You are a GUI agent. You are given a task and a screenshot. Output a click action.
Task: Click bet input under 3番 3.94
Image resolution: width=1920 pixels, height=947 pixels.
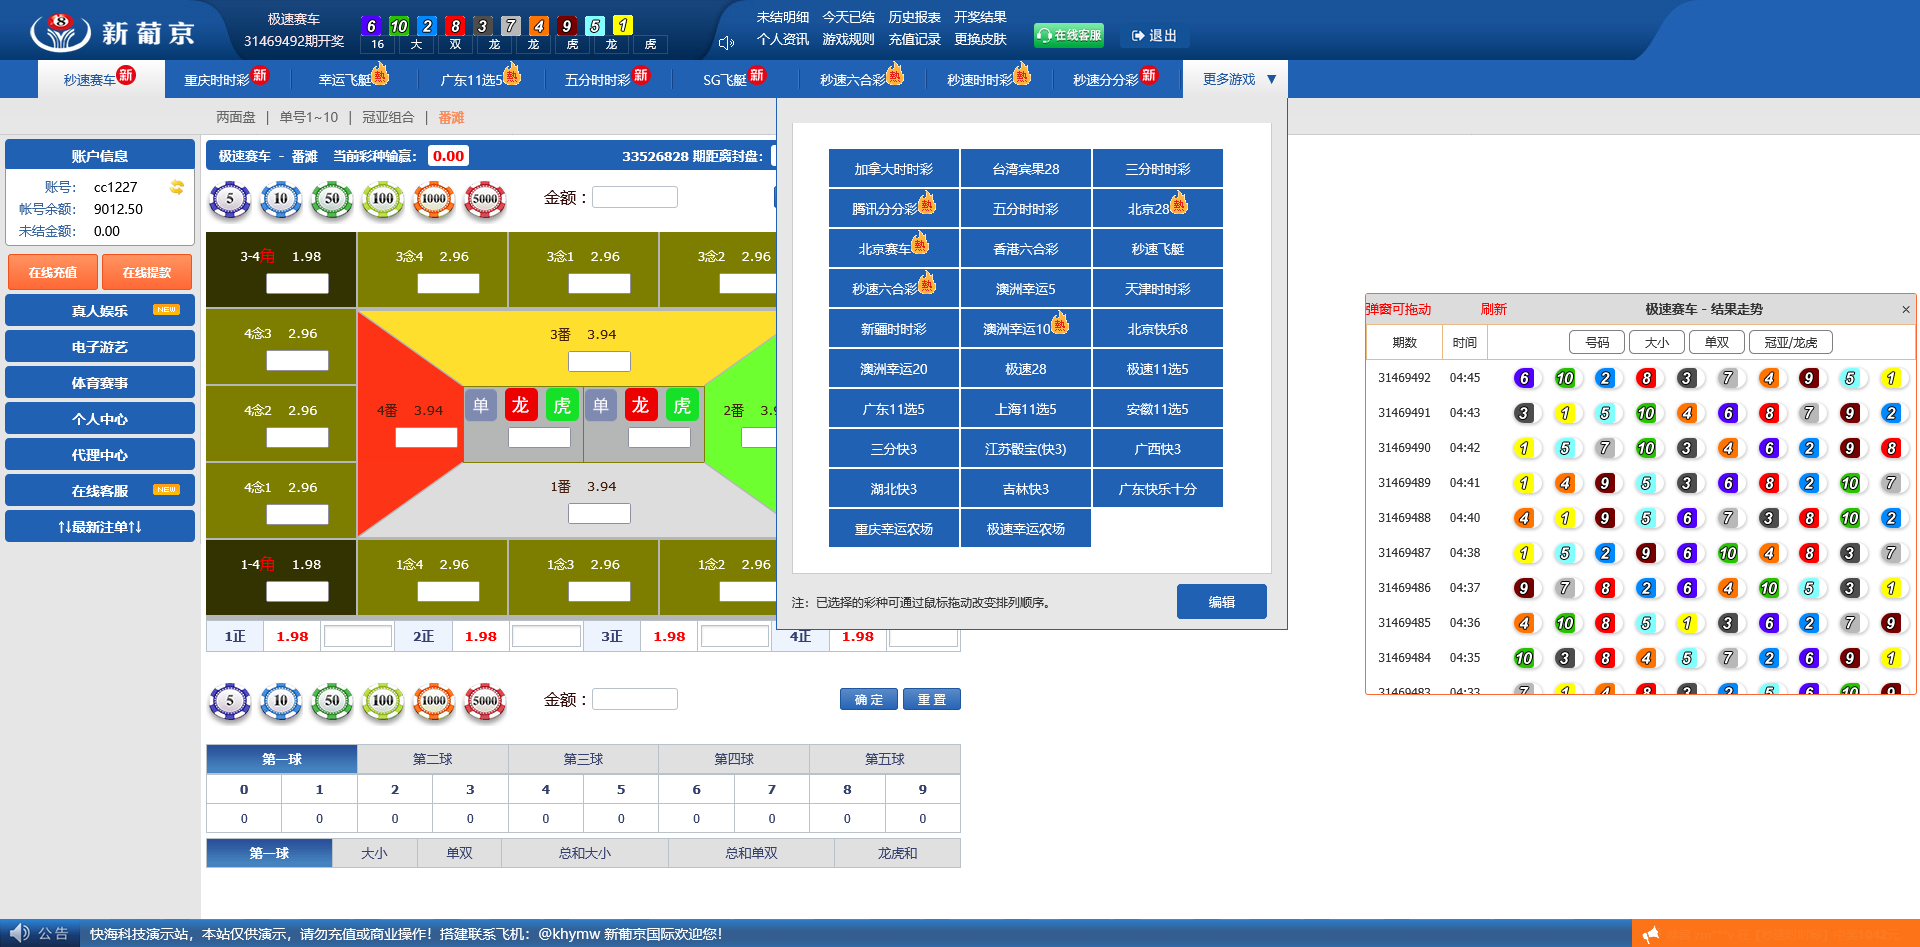click(x=599, y=361)
